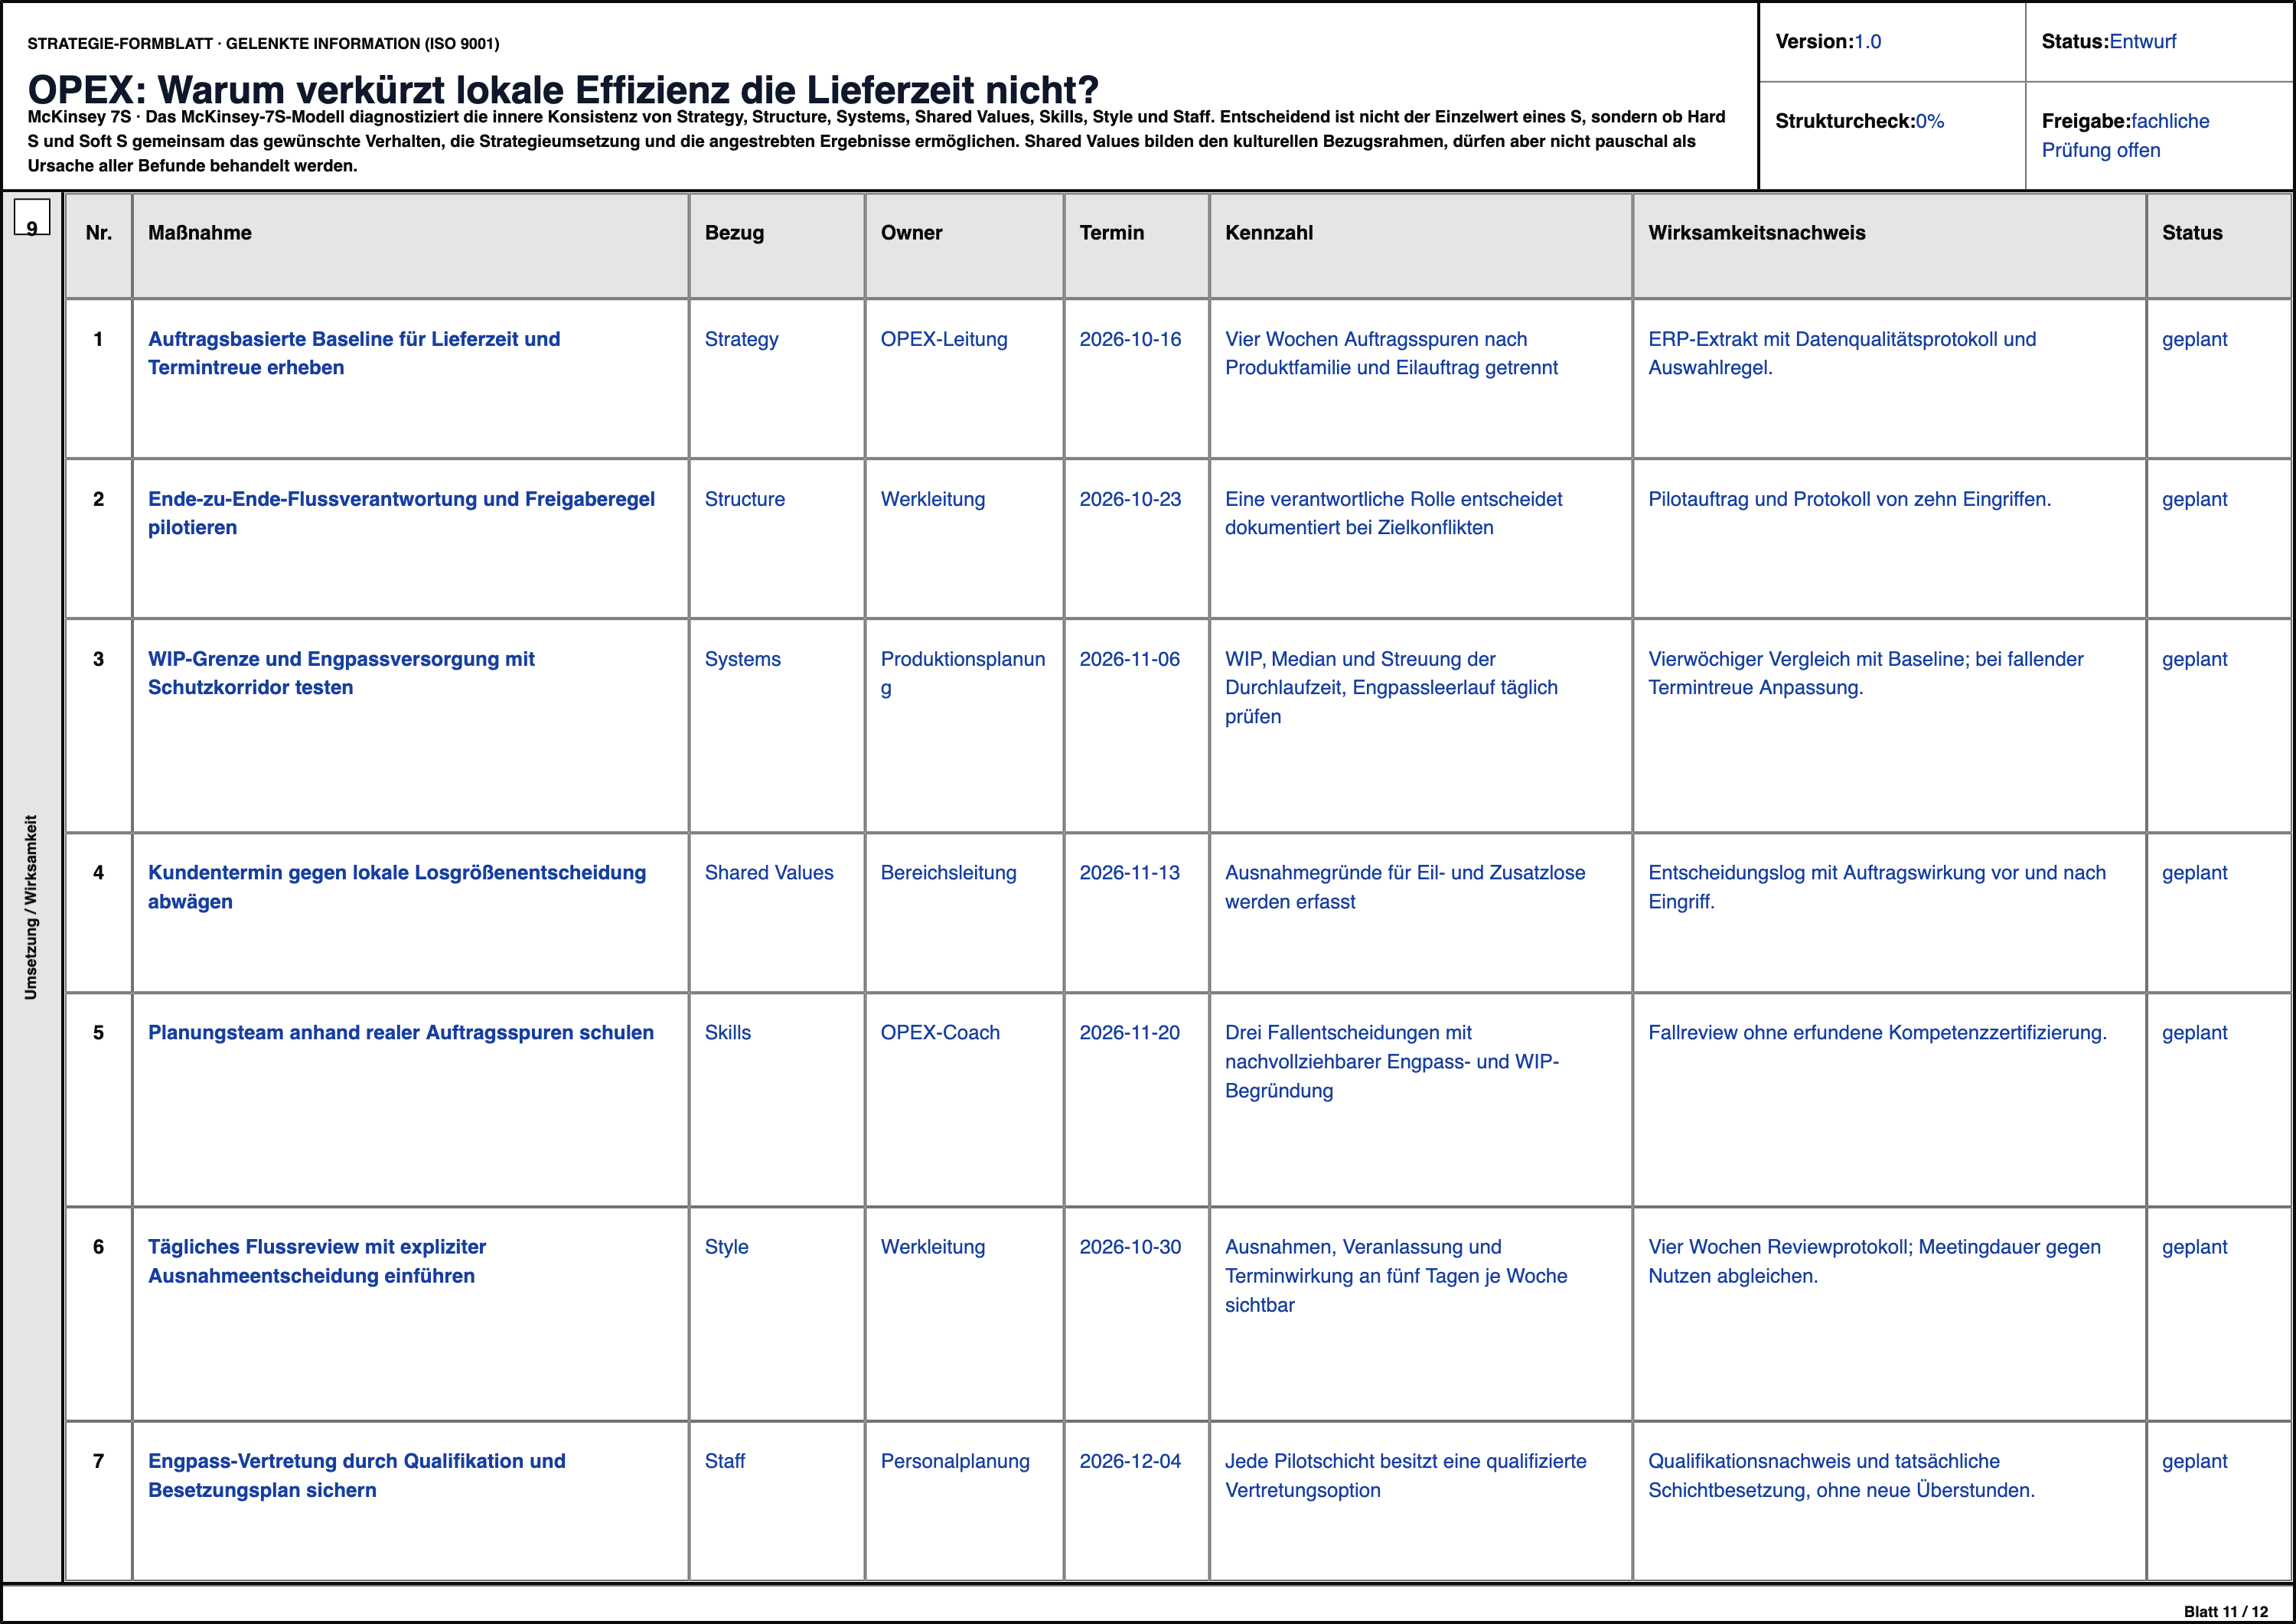Click the Version value 1.0

pos(1867,42)
